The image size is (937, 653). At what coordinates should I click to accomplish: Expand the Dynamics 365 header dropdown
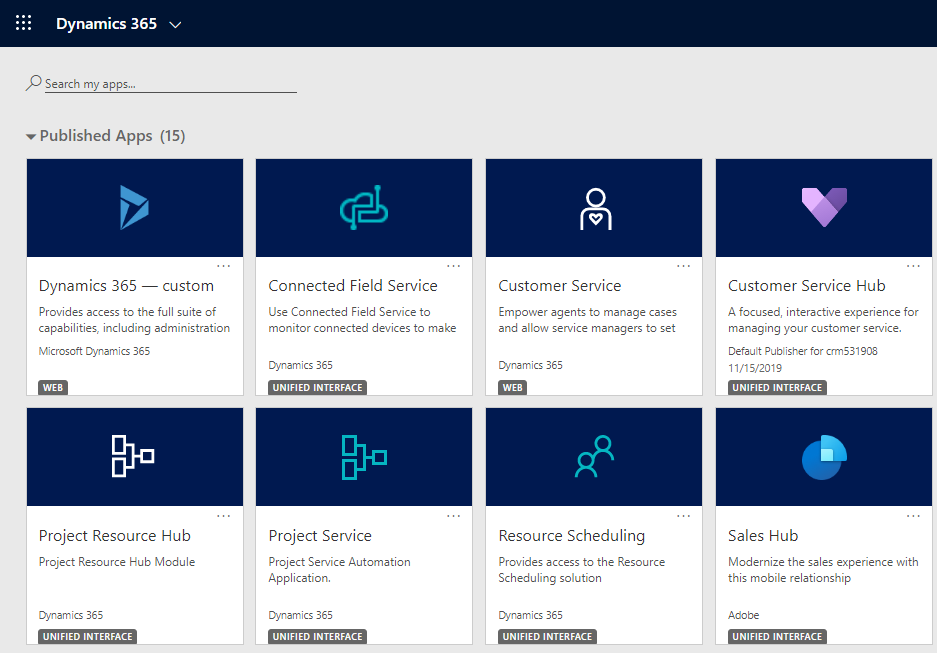point(176,22)
